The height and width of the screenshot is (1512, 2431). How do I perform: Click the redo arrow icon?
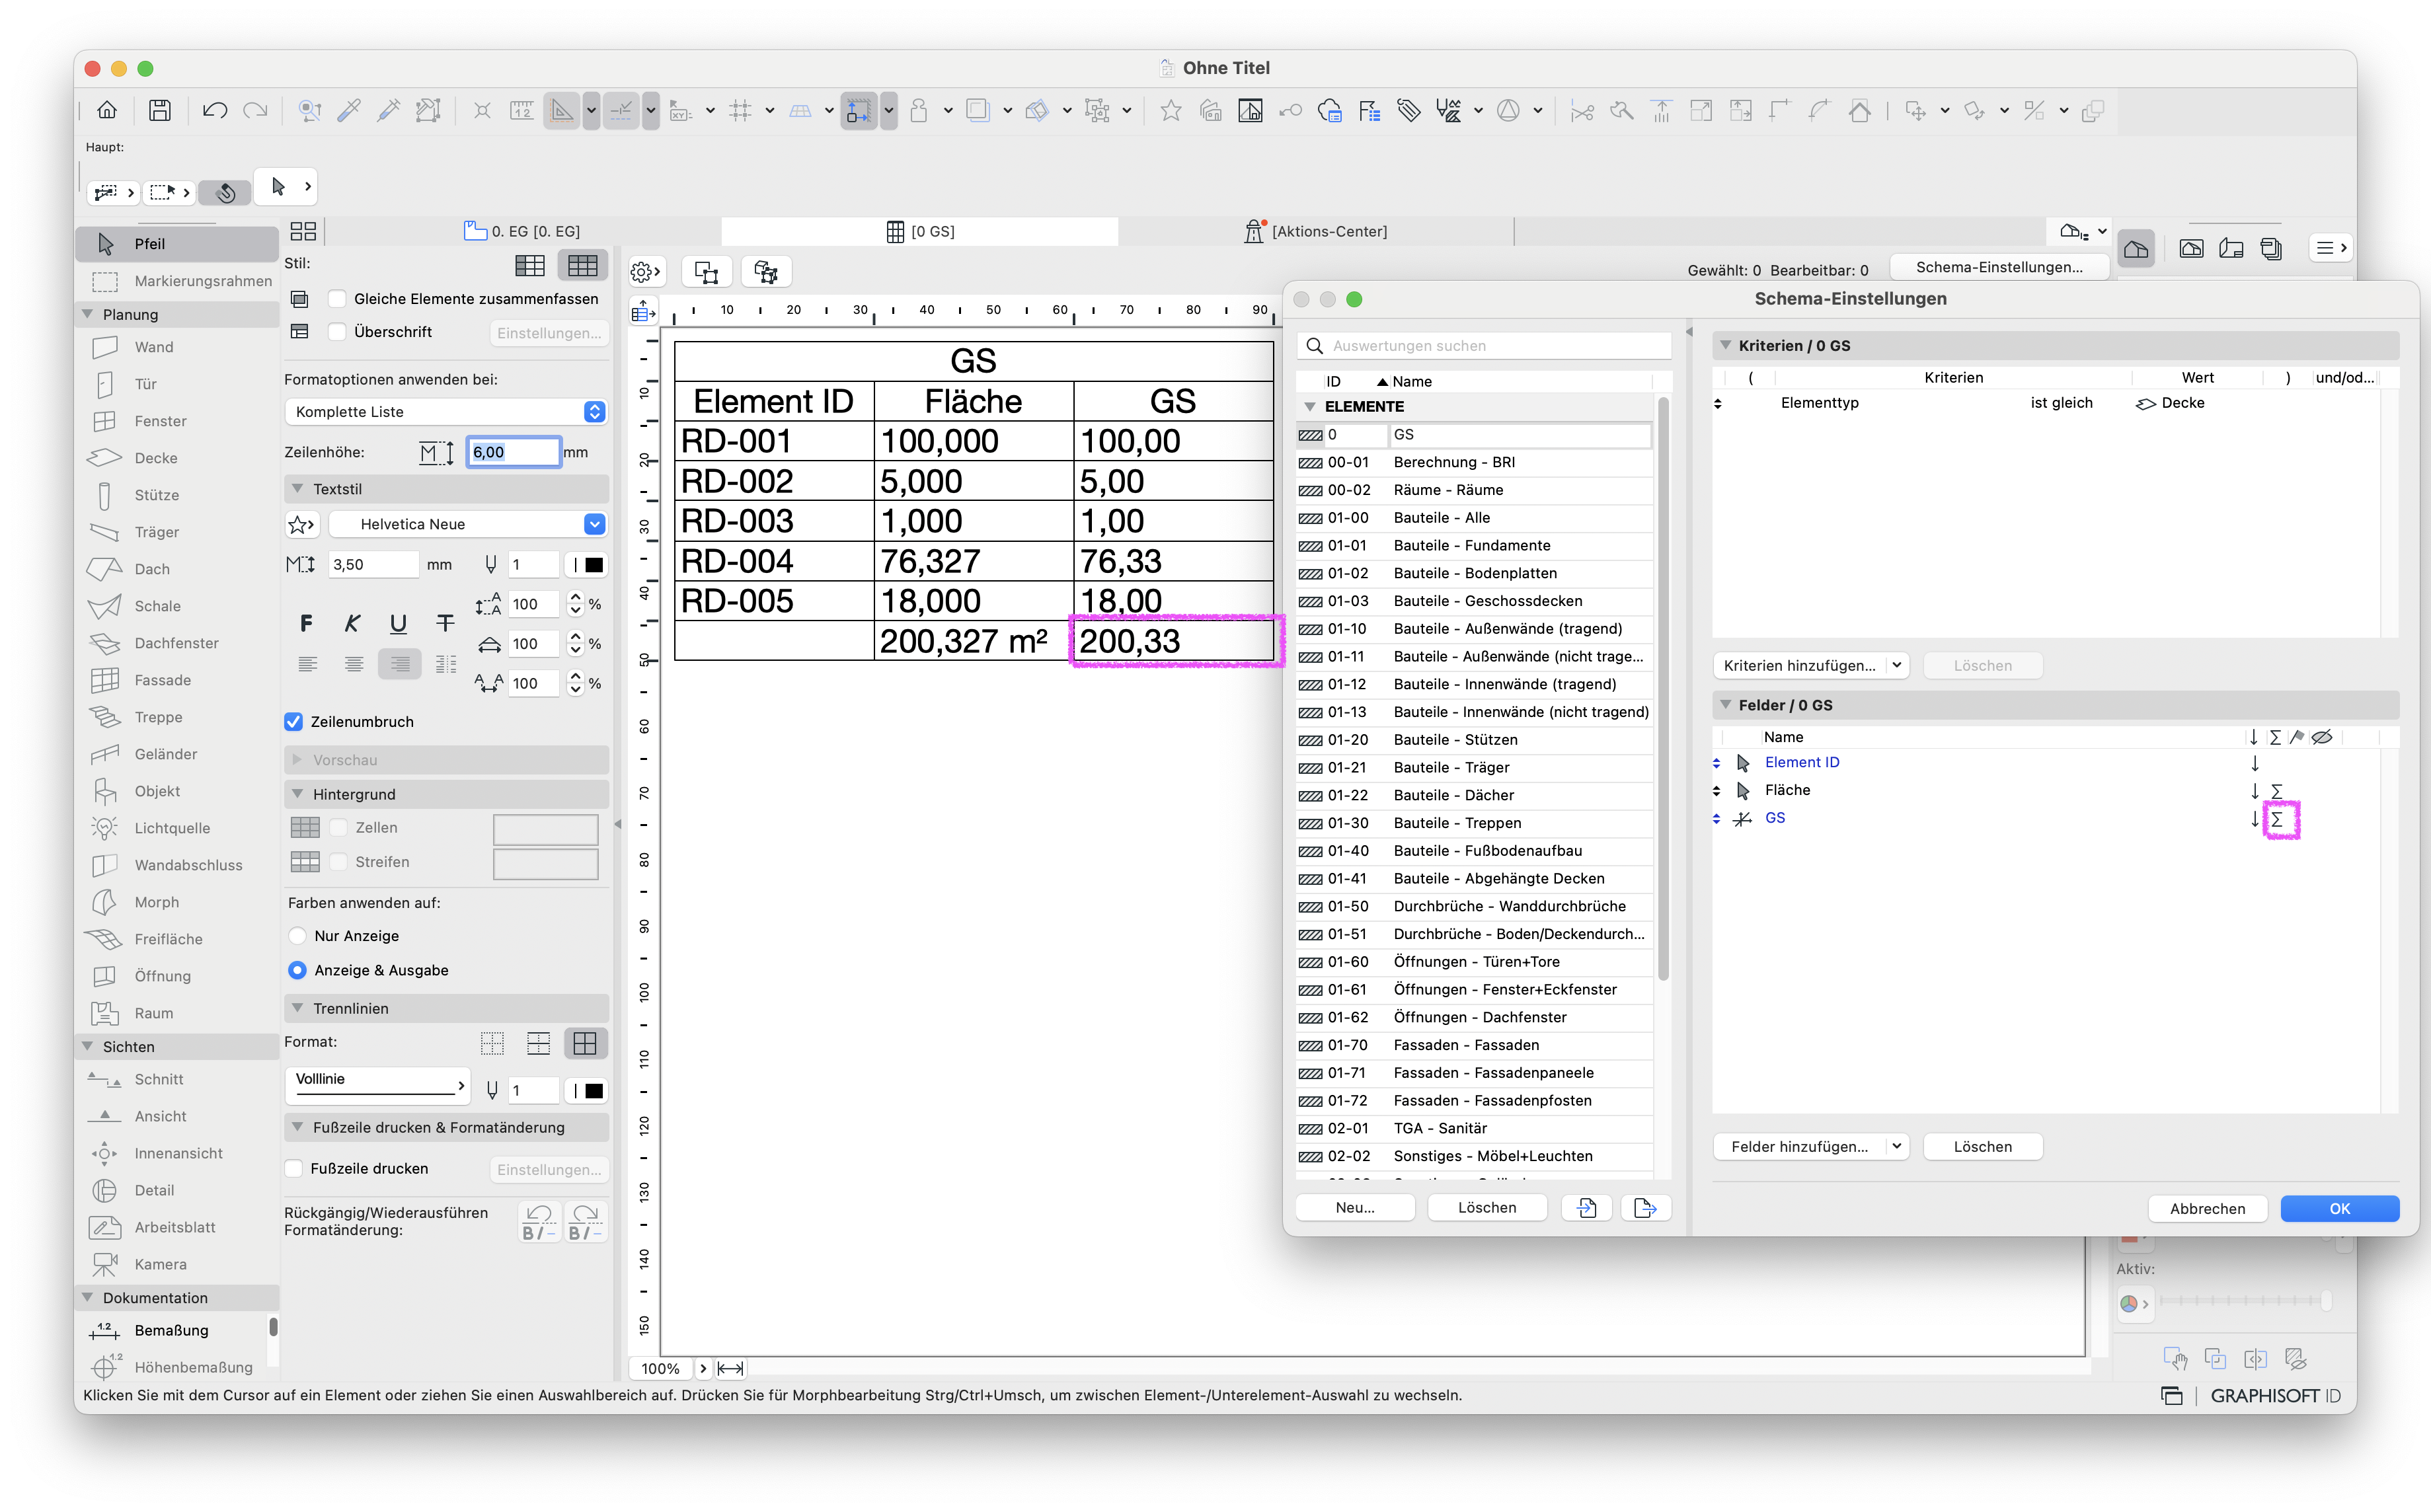pos(256,110)
